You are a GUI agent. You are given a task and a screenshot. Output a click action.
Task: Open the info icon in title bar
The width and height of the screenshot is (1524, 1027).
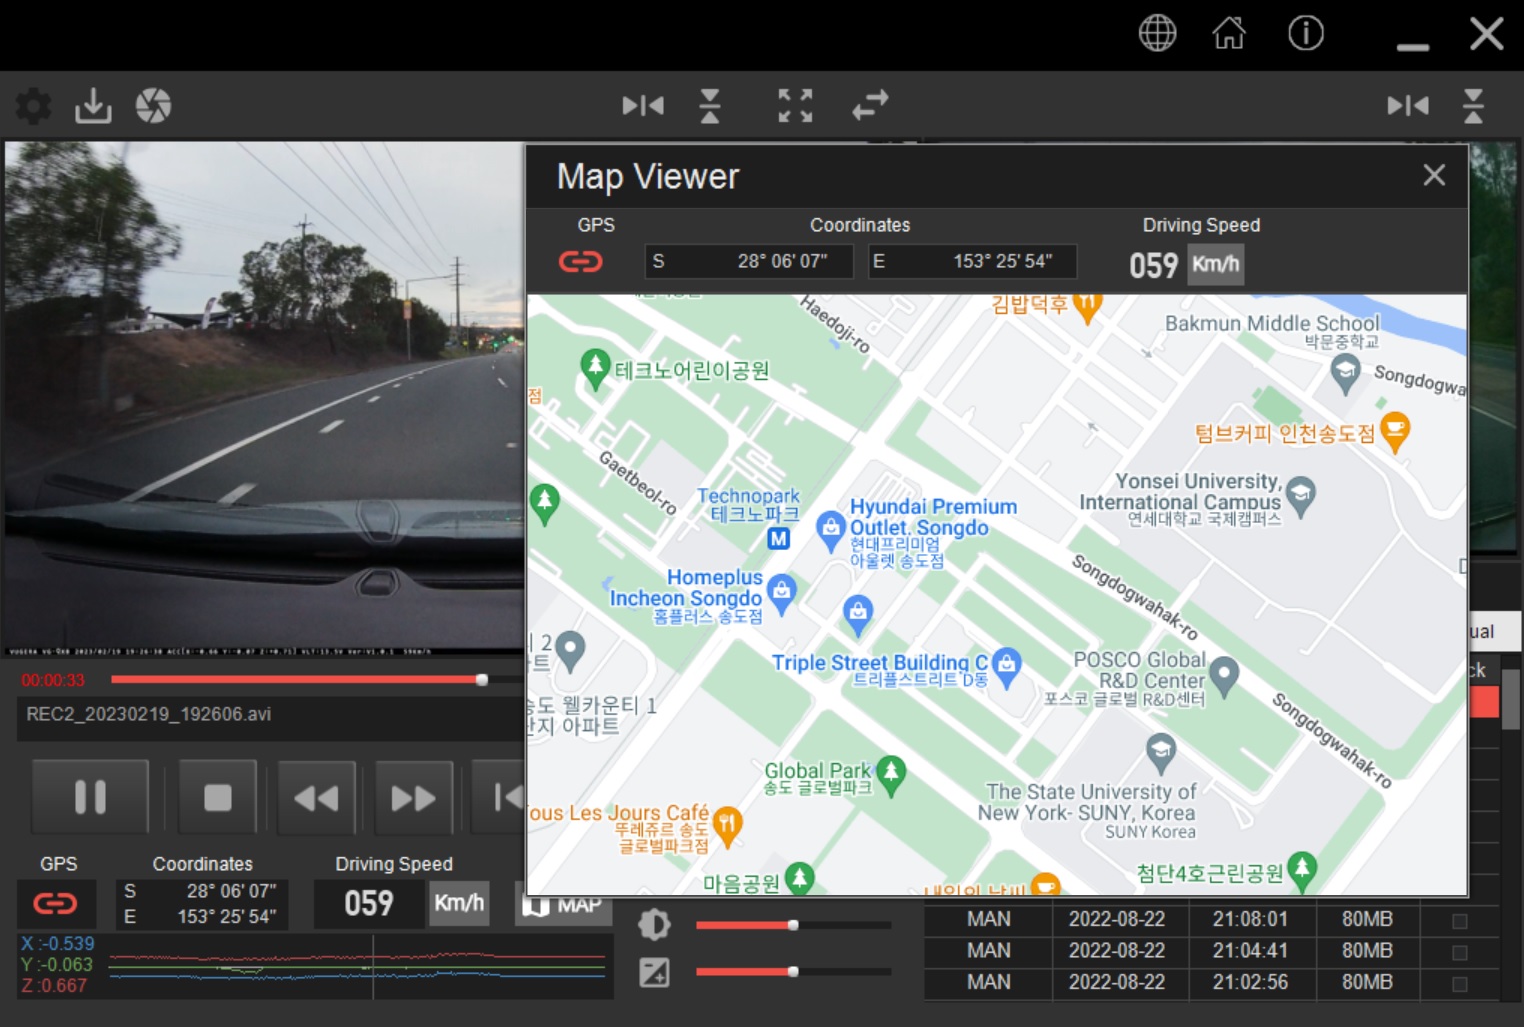(x=1305, y=33)
